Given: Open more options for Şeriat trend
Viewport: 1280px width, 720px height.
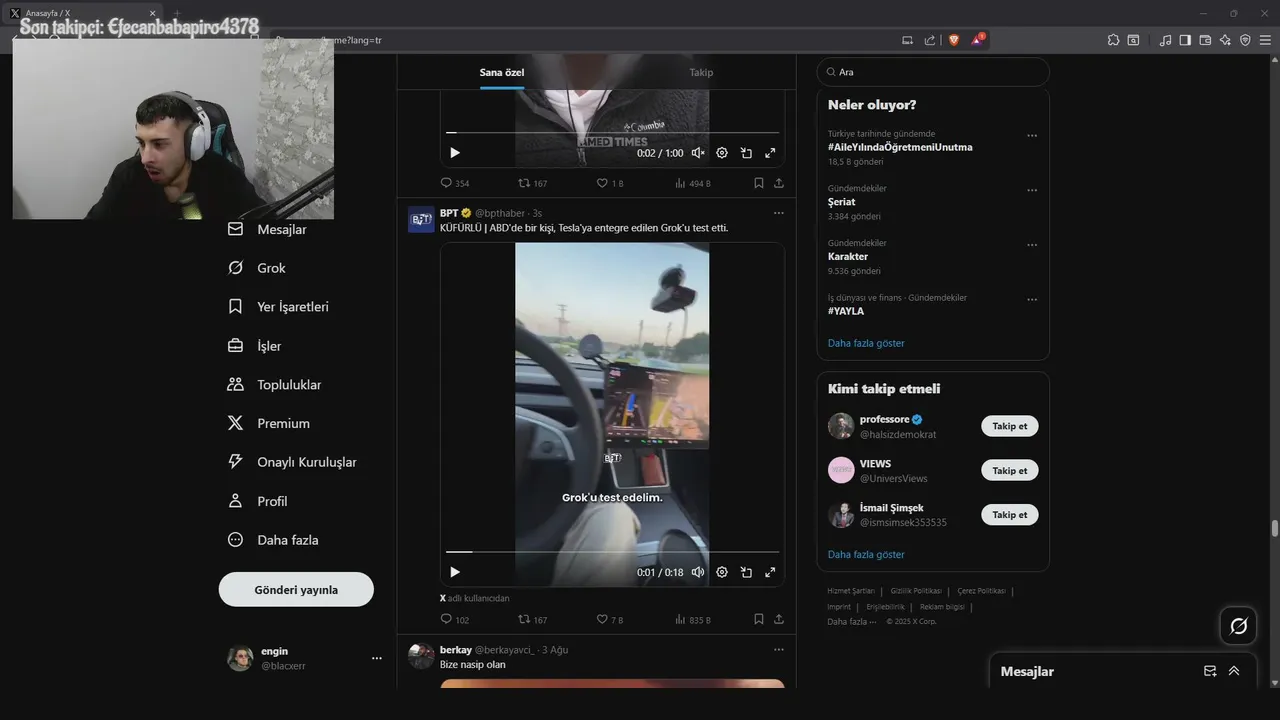Looking at the screenshot, I should pos(1032,190).
